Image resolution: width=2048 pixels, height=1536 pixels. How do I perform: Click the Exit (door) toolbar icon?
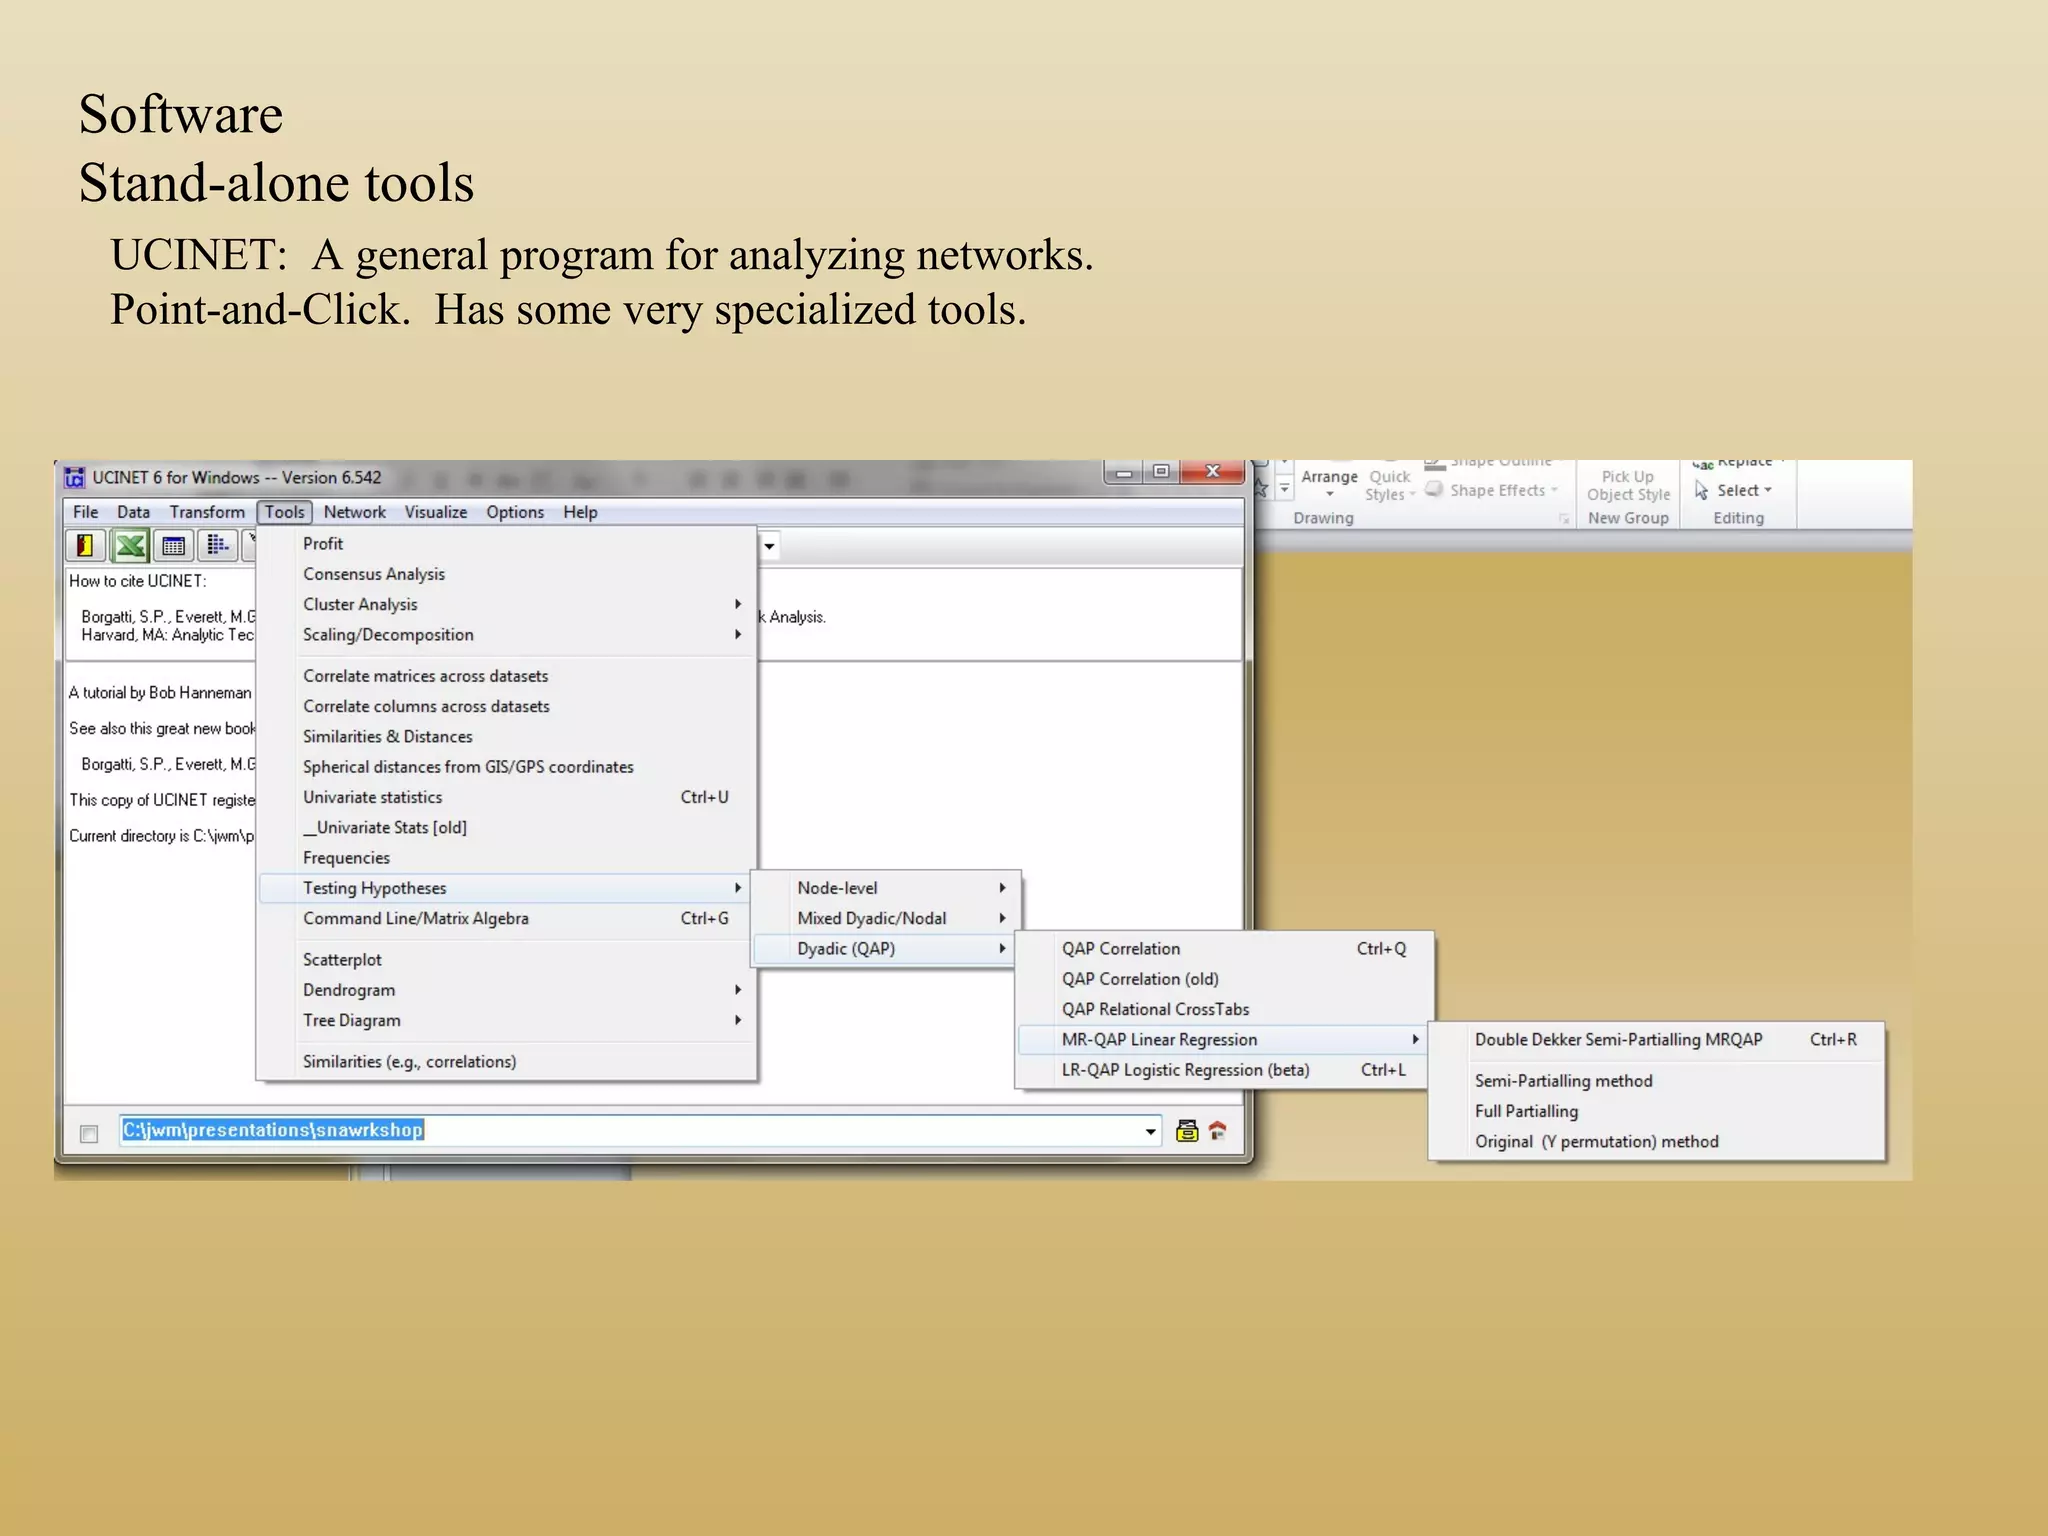[x=86, y=546]
